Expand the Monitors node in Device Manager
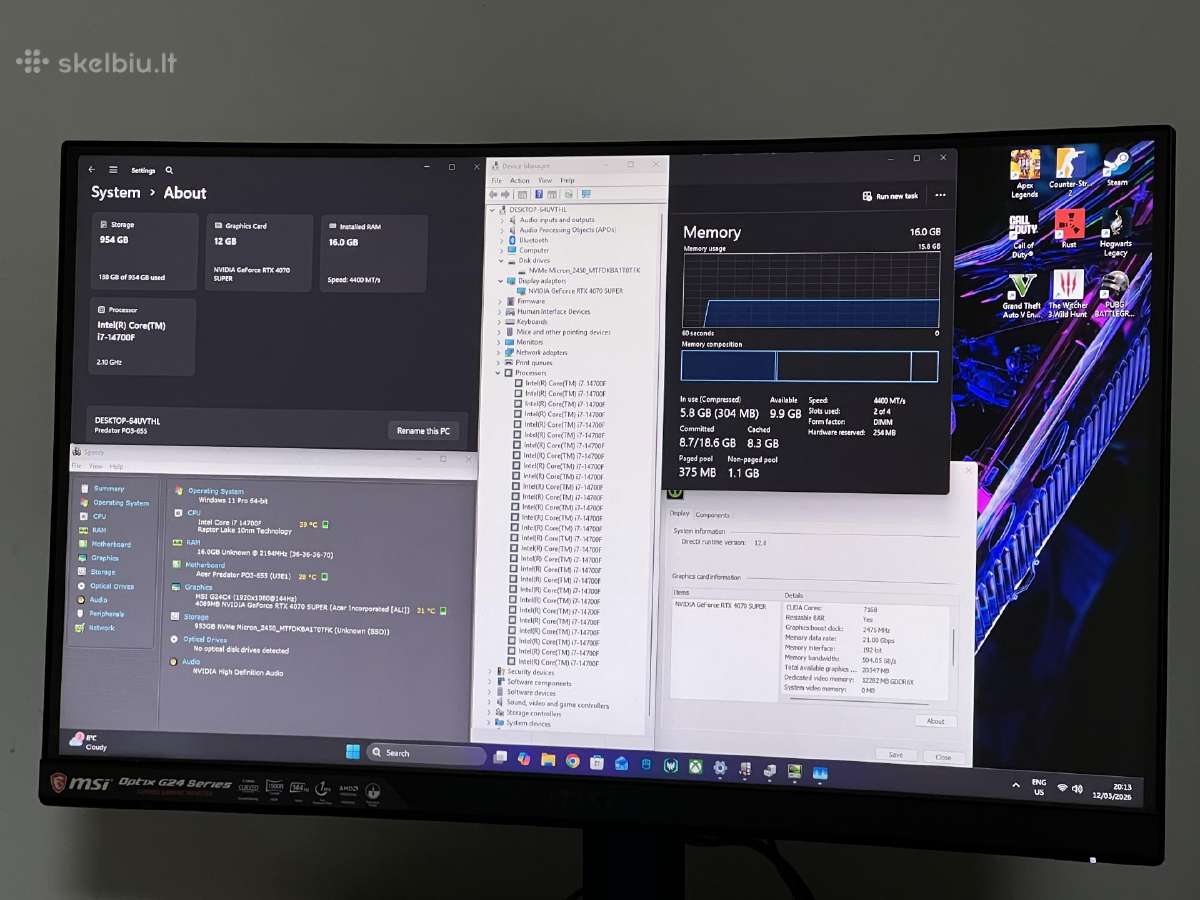 (499, 342)
